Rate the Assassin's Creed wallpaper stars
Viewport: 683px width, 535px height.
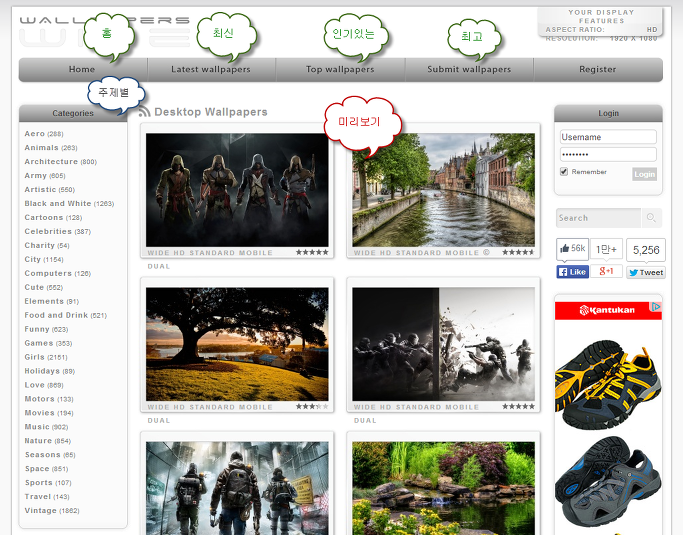pos(312,252)
